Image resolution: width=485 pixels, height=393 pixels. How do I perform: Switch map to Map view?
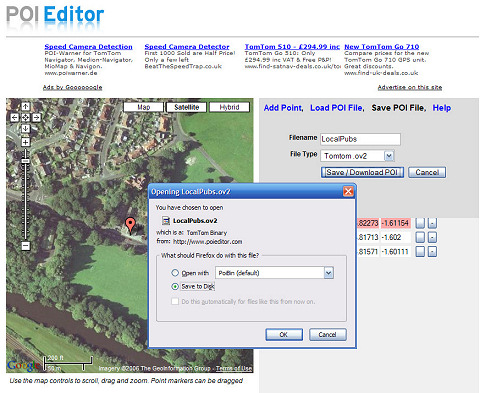click(143, 107)
